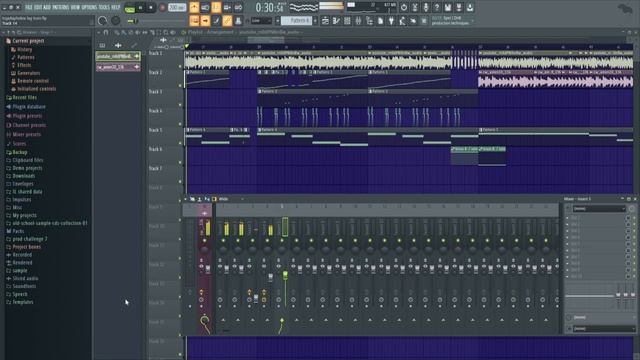Select the 'sw_amen10_136' clip in picker
Viewport: 640px width, 360px height.
pyautogui.click(x=118, y=67)
